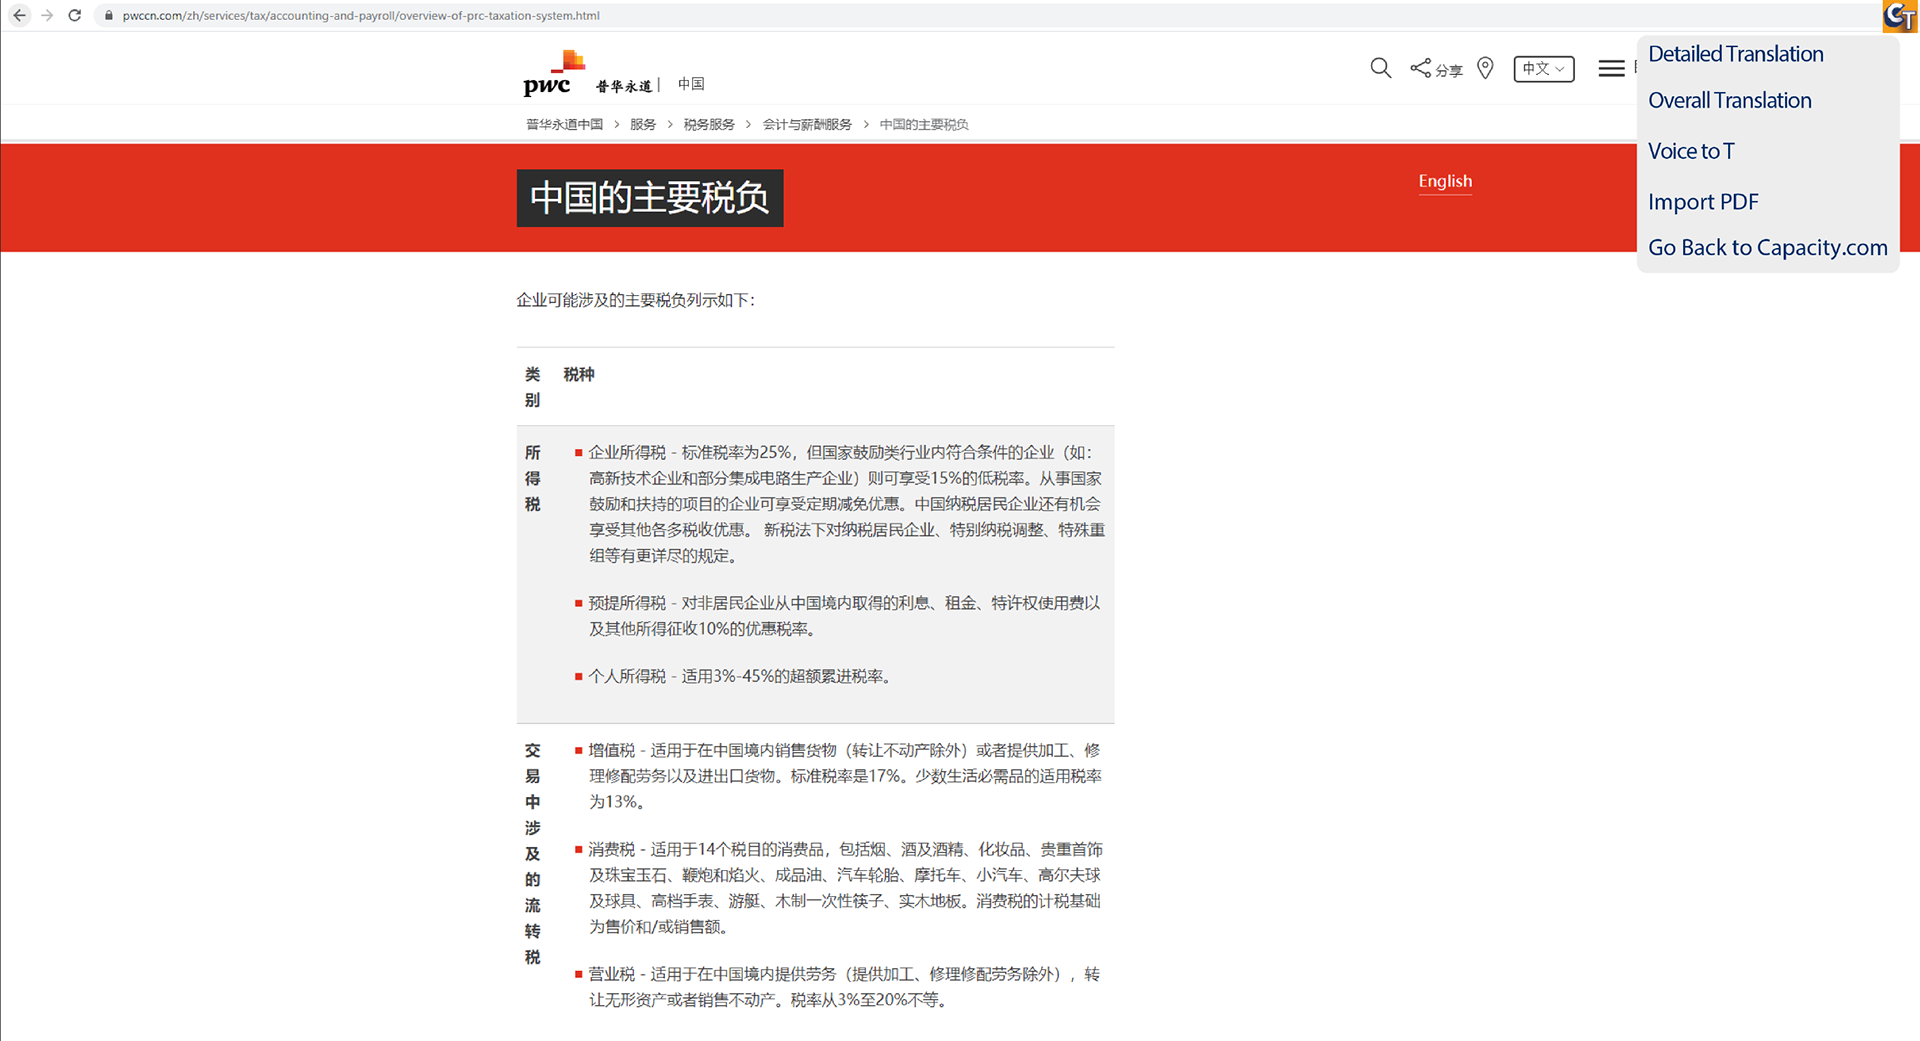This screenshot has height=1041, width=1920.
Task: Choose Import PDF option
Action: tap(1703, 202)
